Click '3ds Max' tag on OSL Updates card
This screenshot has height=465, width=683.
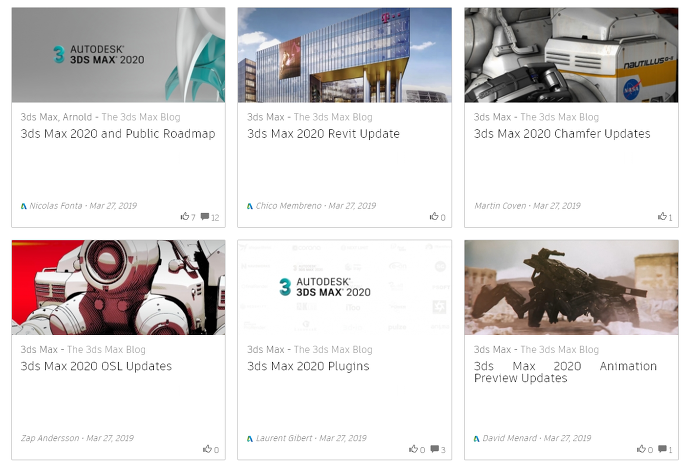pos(39,350)
